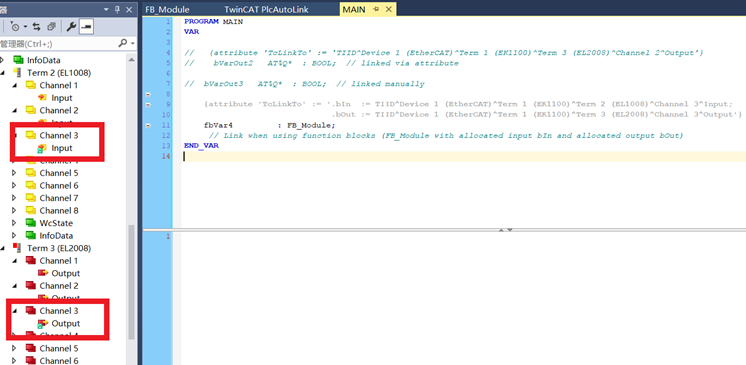Open the pending changes filter clock icon
The width and height of the screenshot is (746, 365).
point(15,27)
